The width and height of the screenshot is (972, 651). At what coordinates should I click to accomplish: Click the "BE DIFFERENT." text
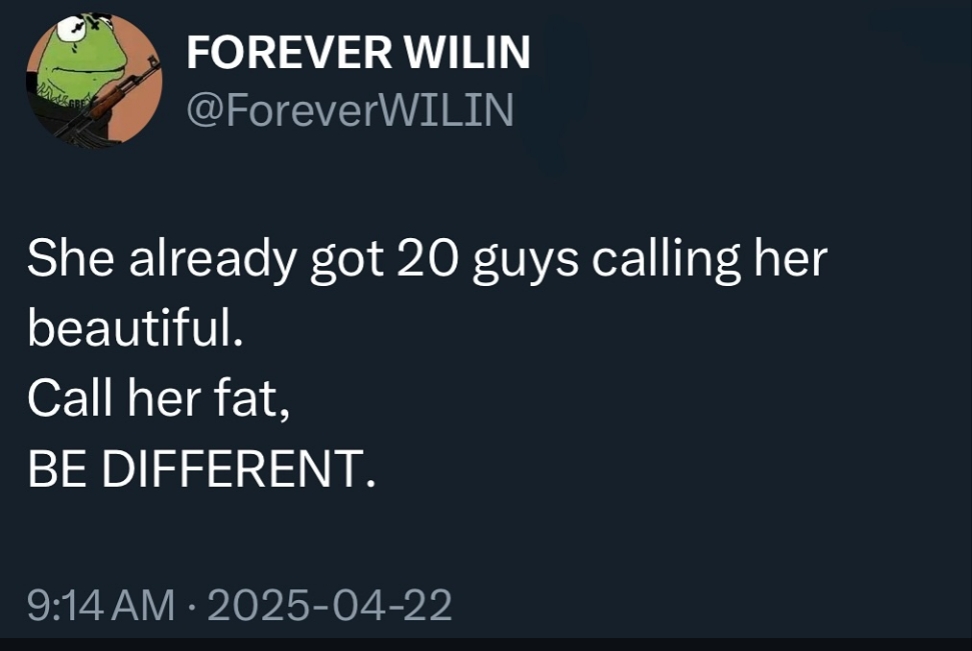pos(202,469)
